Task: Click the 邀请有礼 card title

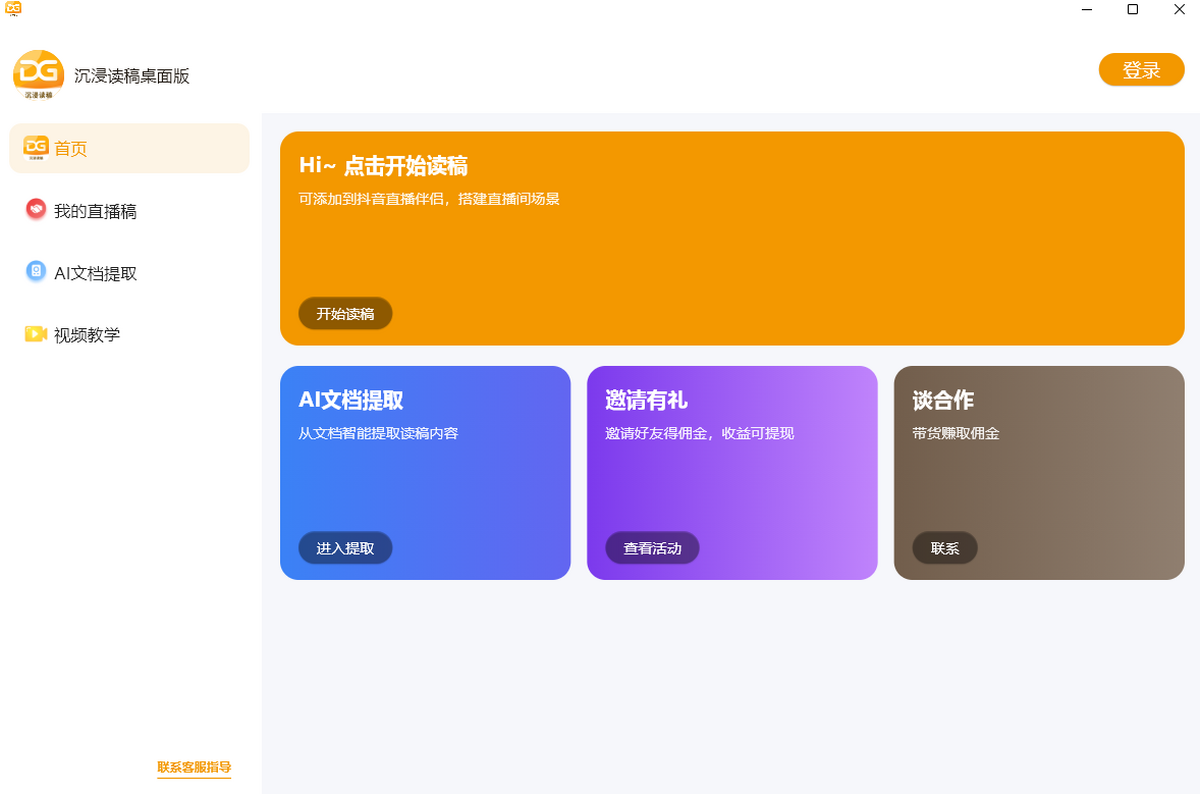Action: tap(647, 400)
